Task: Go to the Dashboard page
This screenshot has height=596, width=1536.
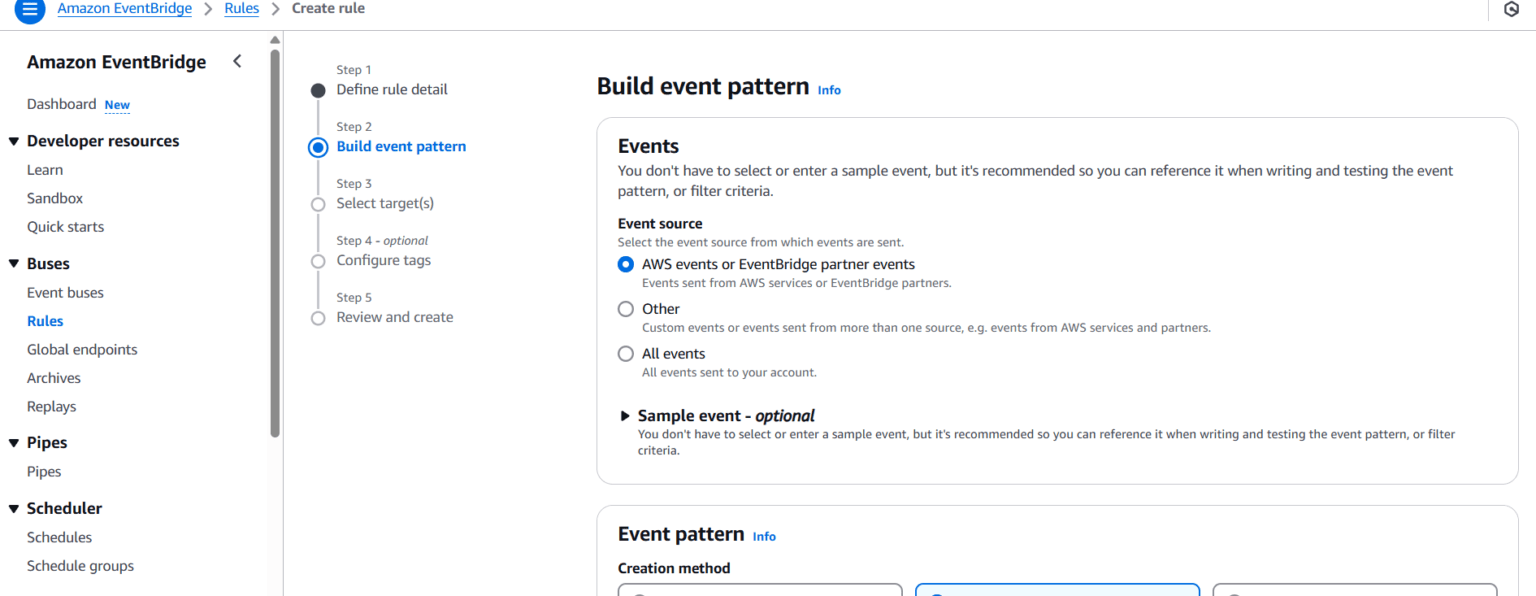Action: click(x=61, y=104)
